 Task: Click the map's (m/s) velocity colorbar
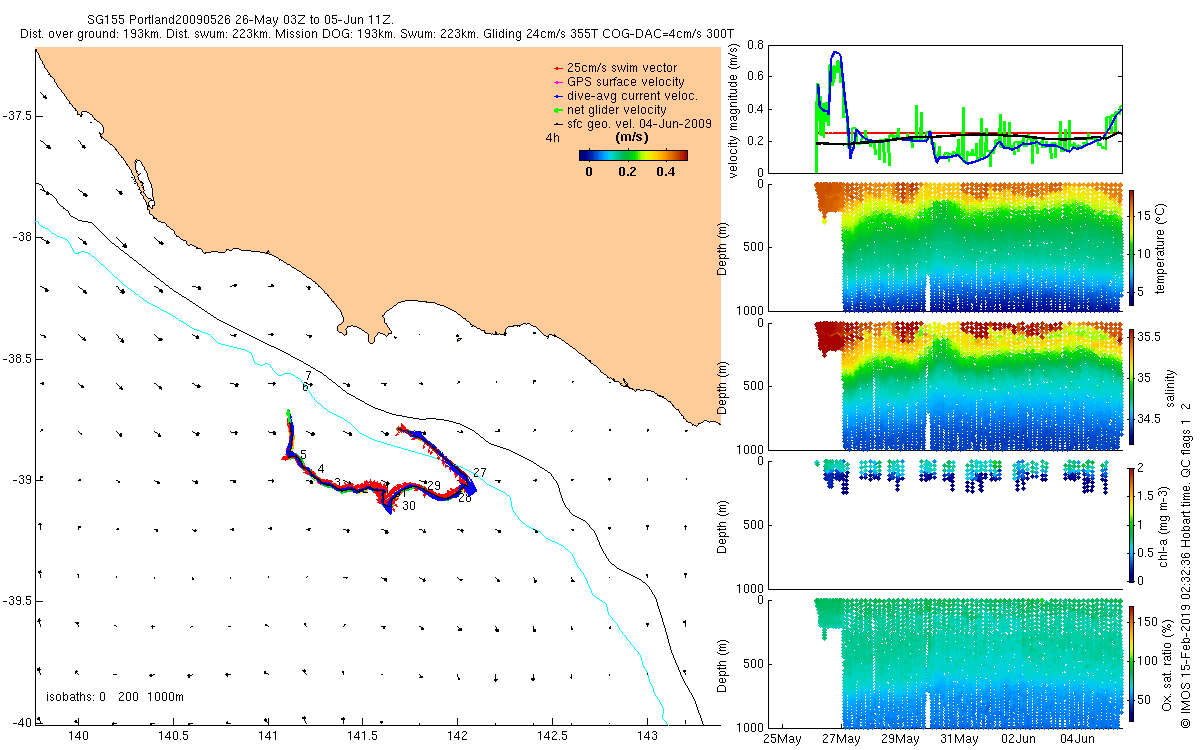point(634,155)
